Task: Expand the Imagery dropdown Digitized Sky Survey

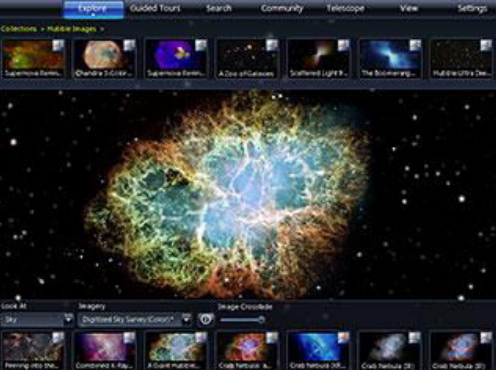Action: point(135,320)
